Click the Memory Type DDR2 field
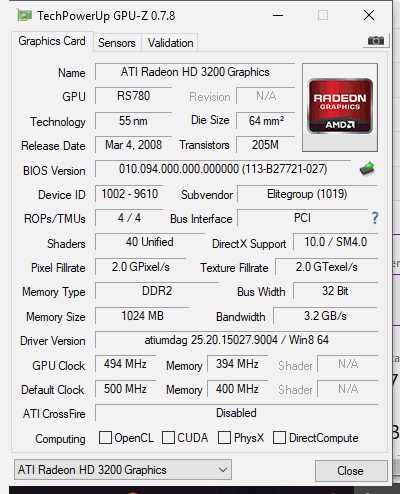Screen dimensions: 400x494 click(157, 291)
